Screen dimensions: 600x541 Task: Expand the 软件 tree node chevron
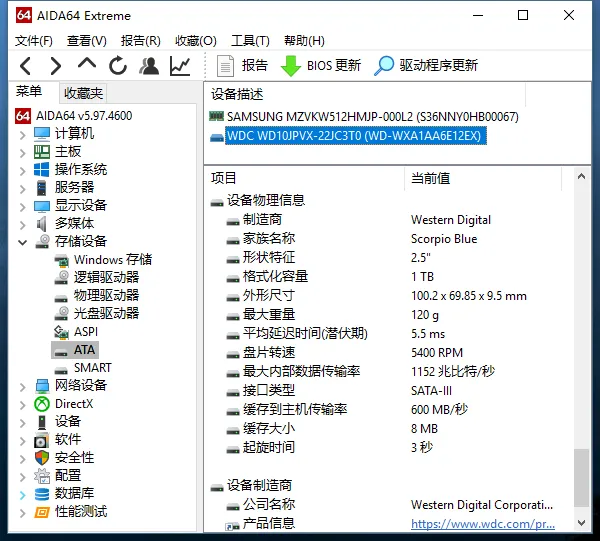[x=23, y=441]
